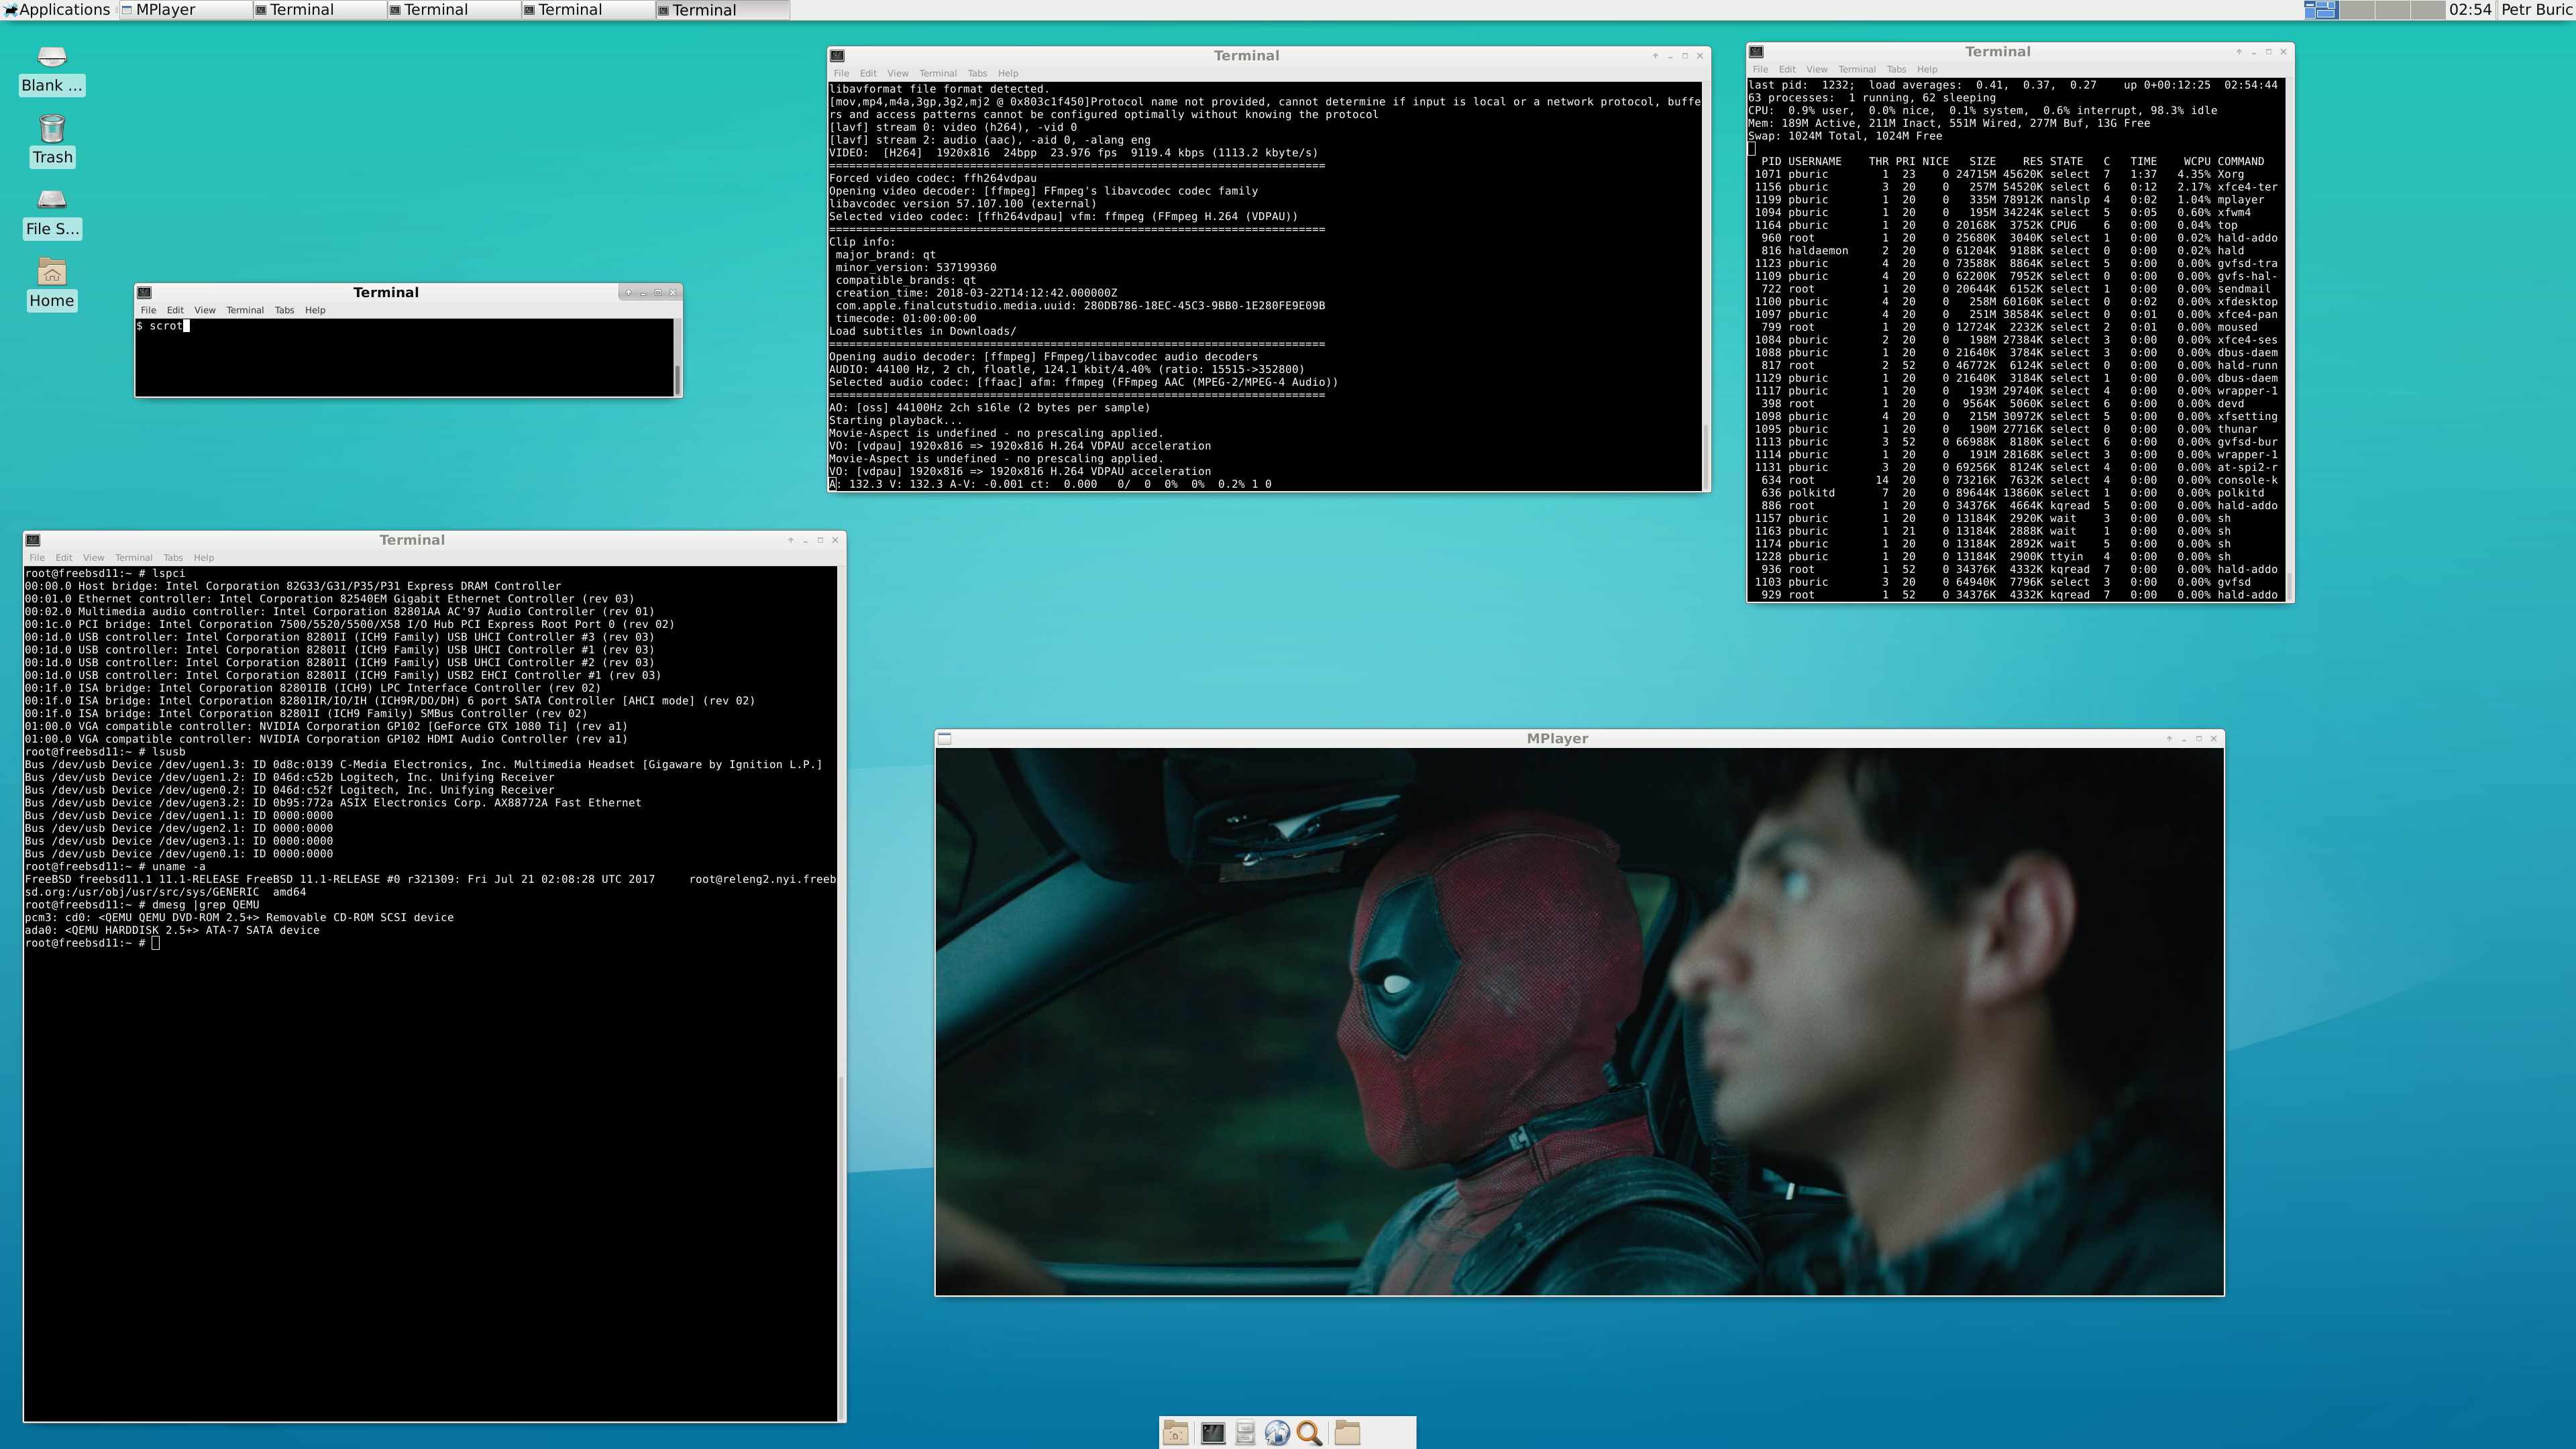Open the home folder icon at the dock's right end
The width and height of the screenshot is (2576, 1449).
1347,1433
